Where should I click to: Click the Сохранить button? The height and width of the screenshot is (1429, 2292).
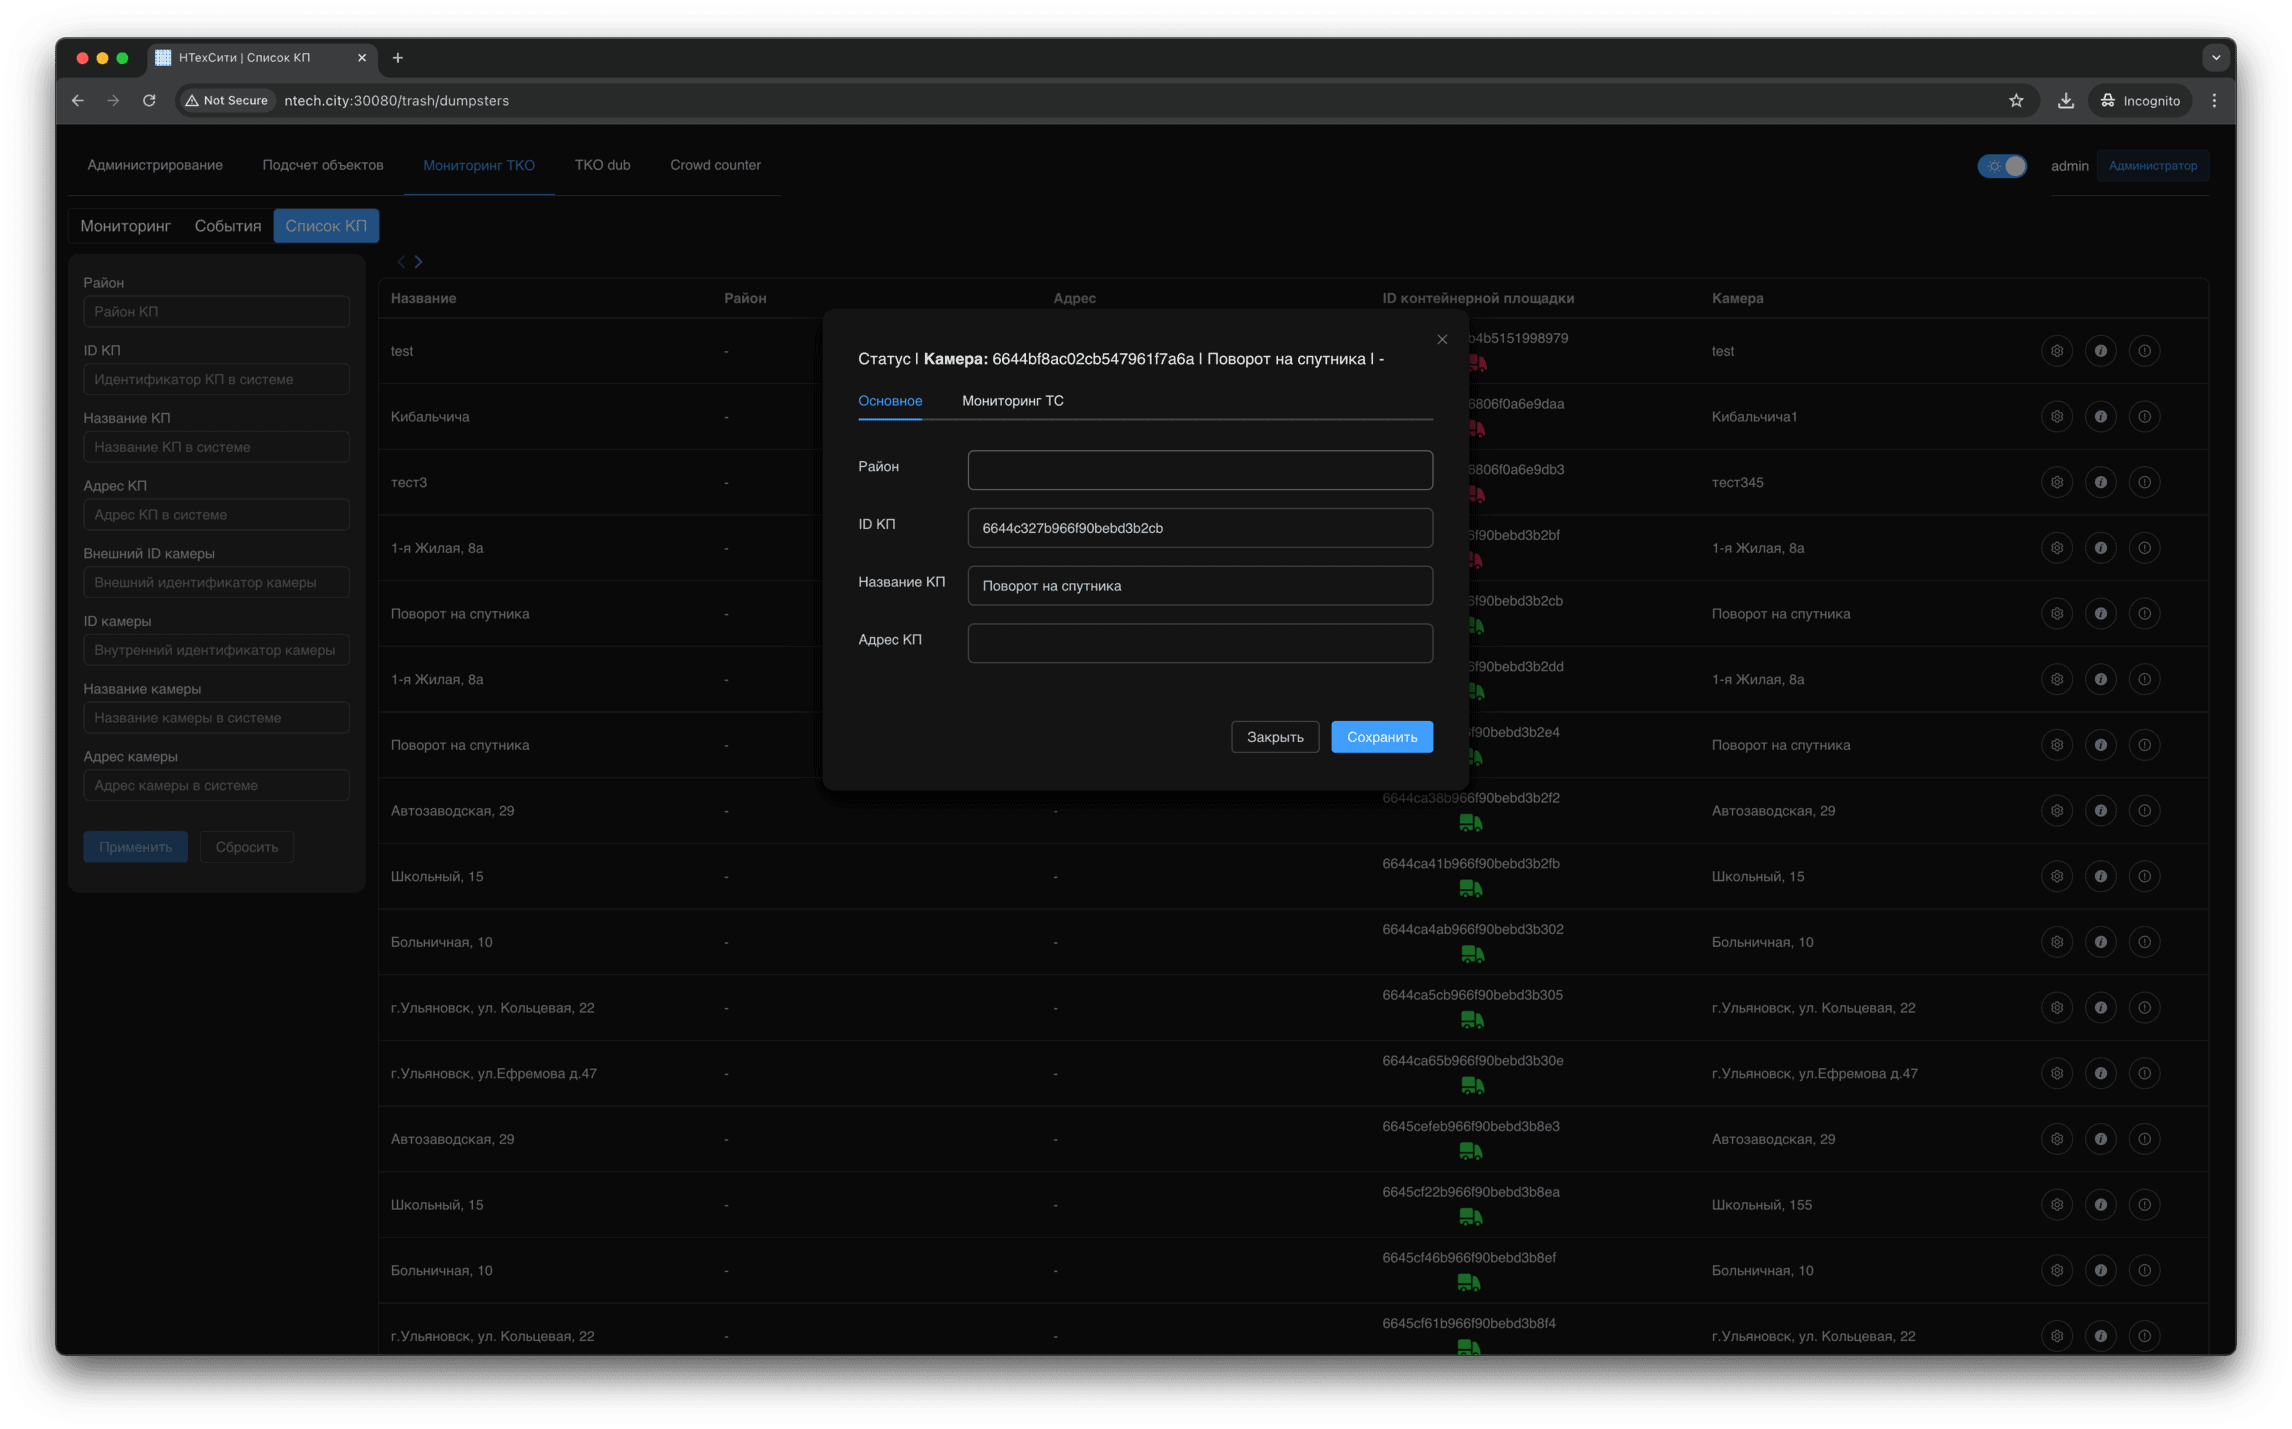[1381, 737]
